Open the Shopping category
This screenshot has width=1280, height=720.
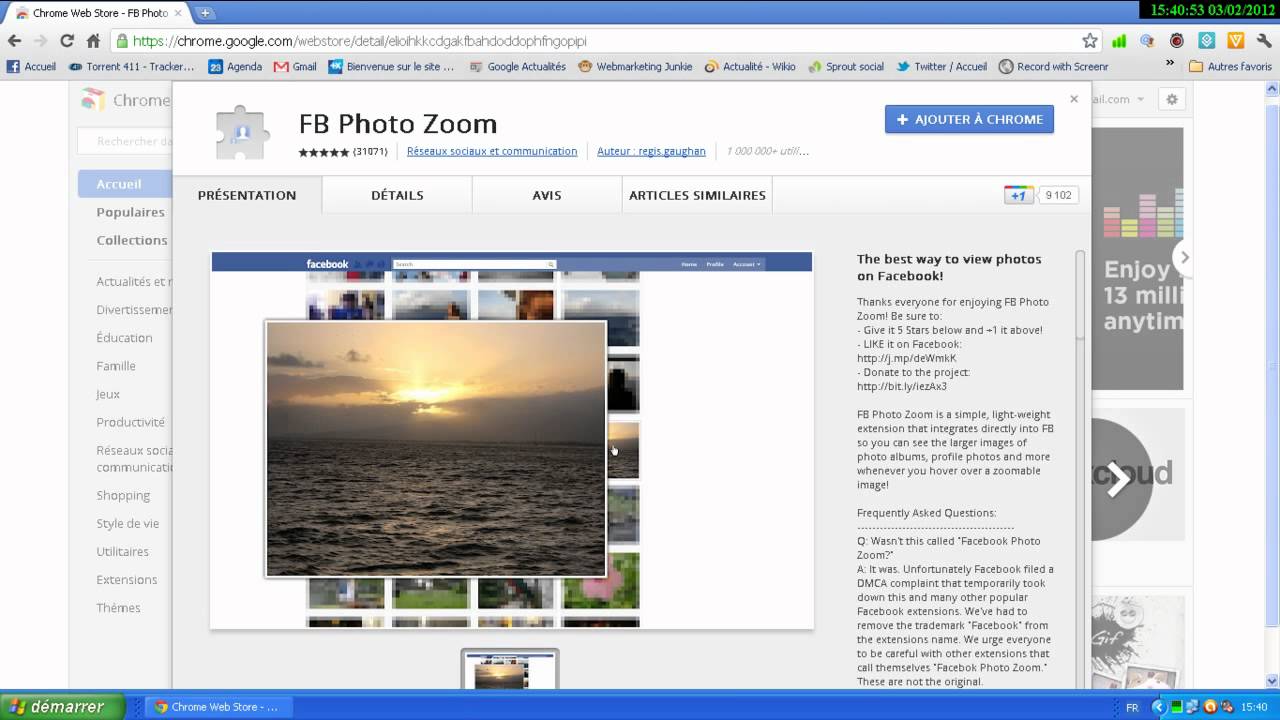tap(123, 495)
